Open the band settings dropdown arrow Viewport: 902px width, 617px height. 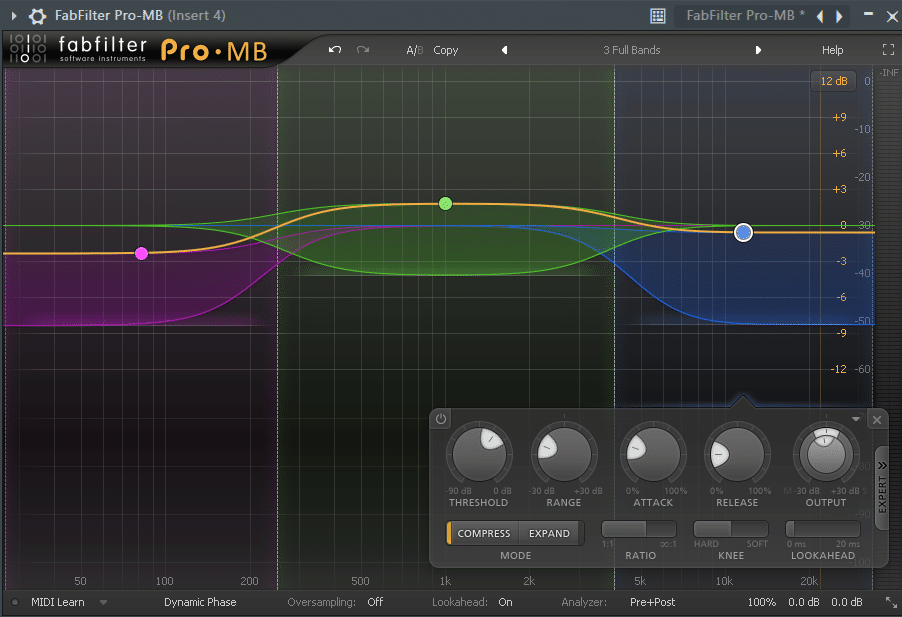click(x=855, y=419)
